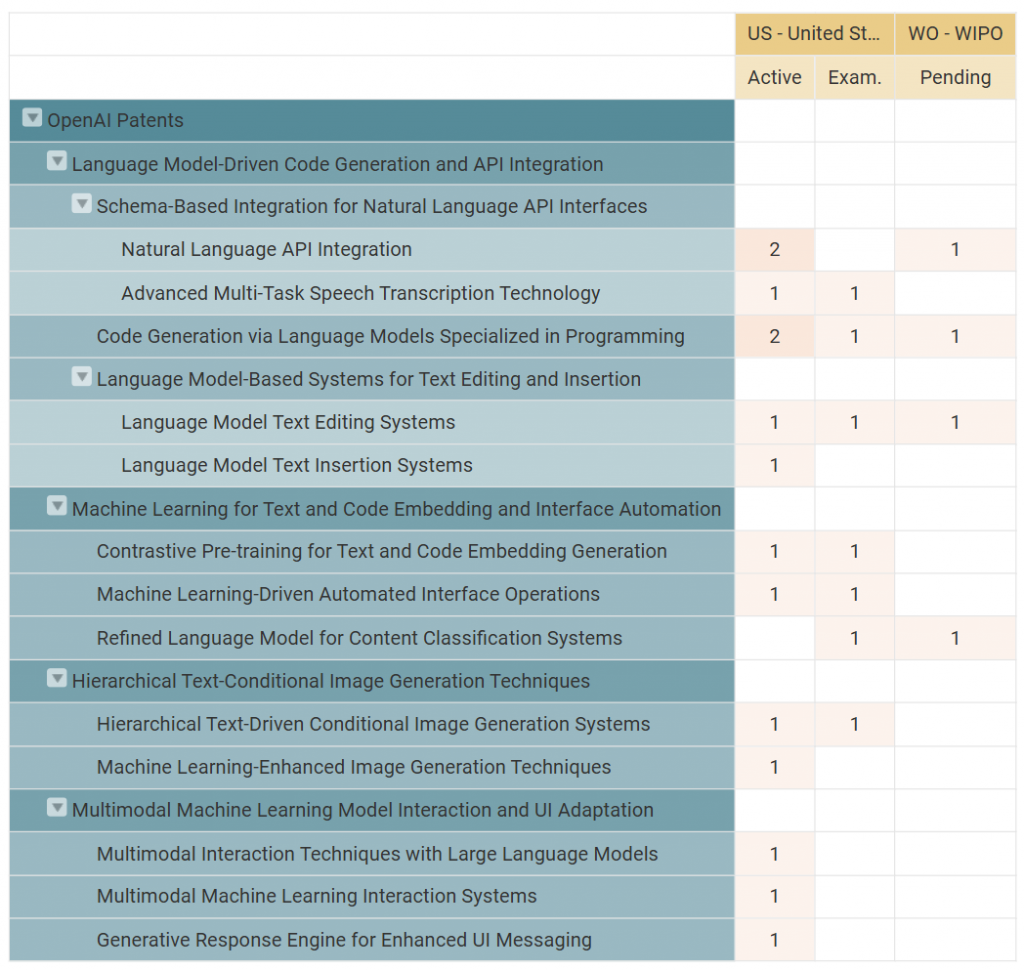The image size is (1024, 971).
Task: Open Pending count for Refined Language Model row
Action: point(955,638)
